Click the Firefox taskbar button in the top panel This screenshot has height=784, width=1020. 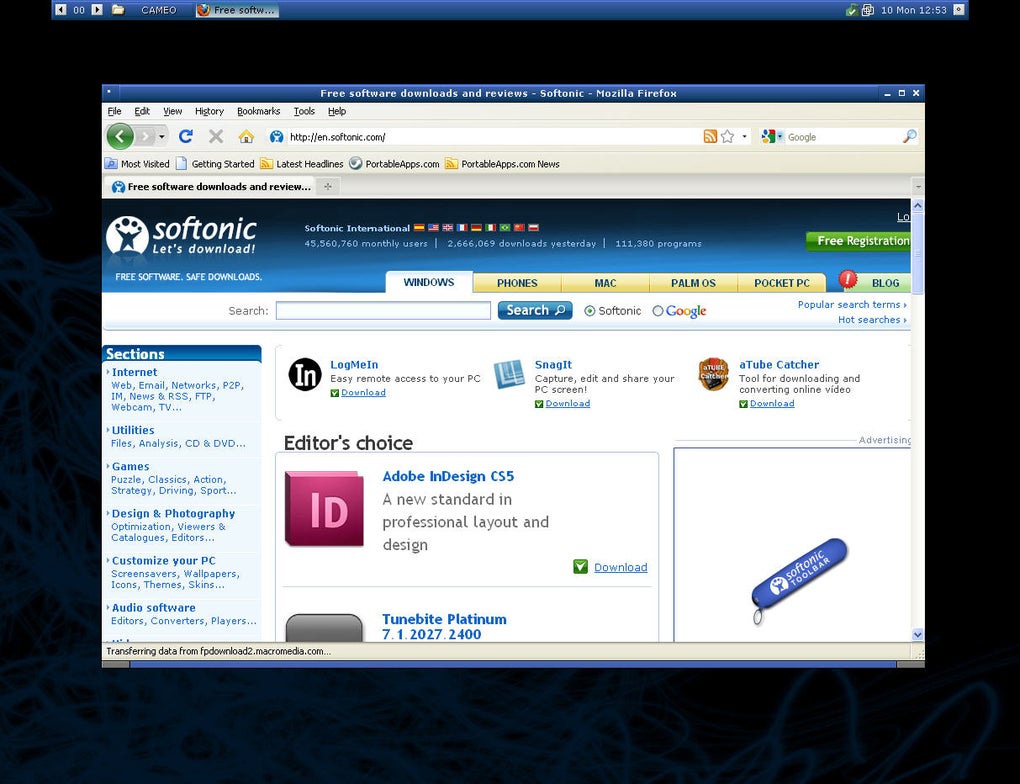[x=237, y=10]
